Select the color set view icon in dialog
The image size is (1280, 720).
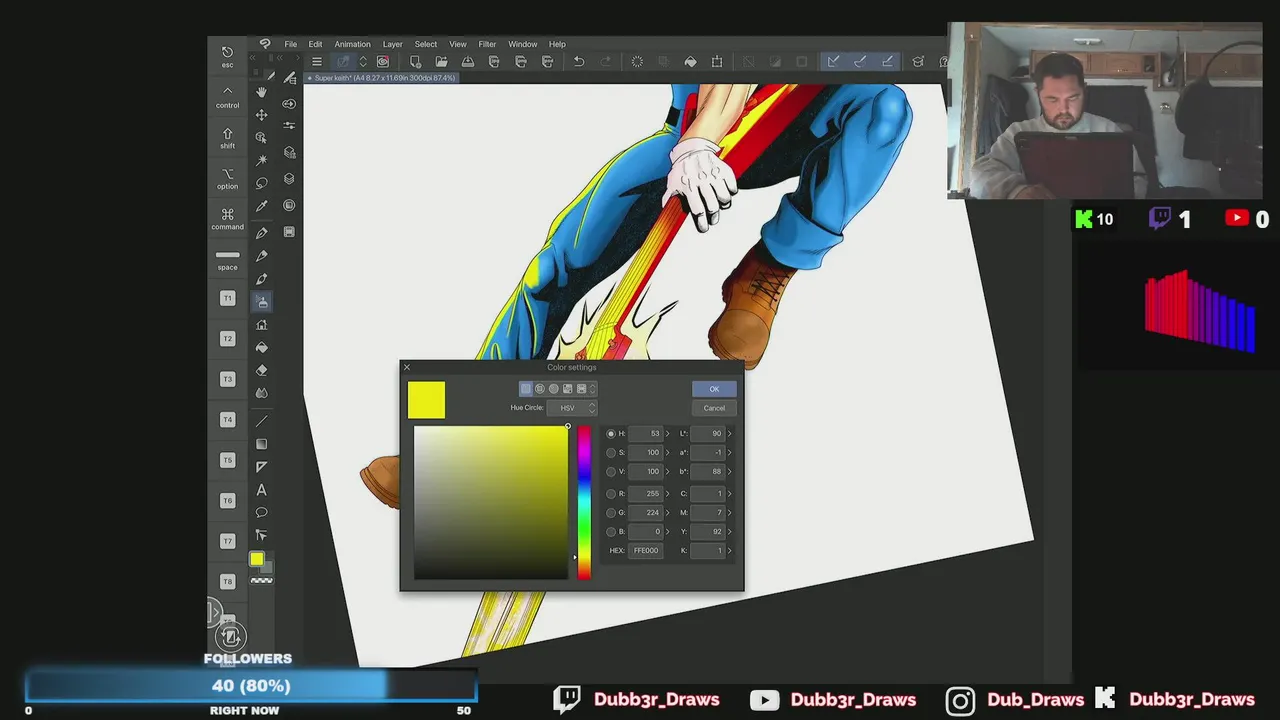tap(567, 389)
